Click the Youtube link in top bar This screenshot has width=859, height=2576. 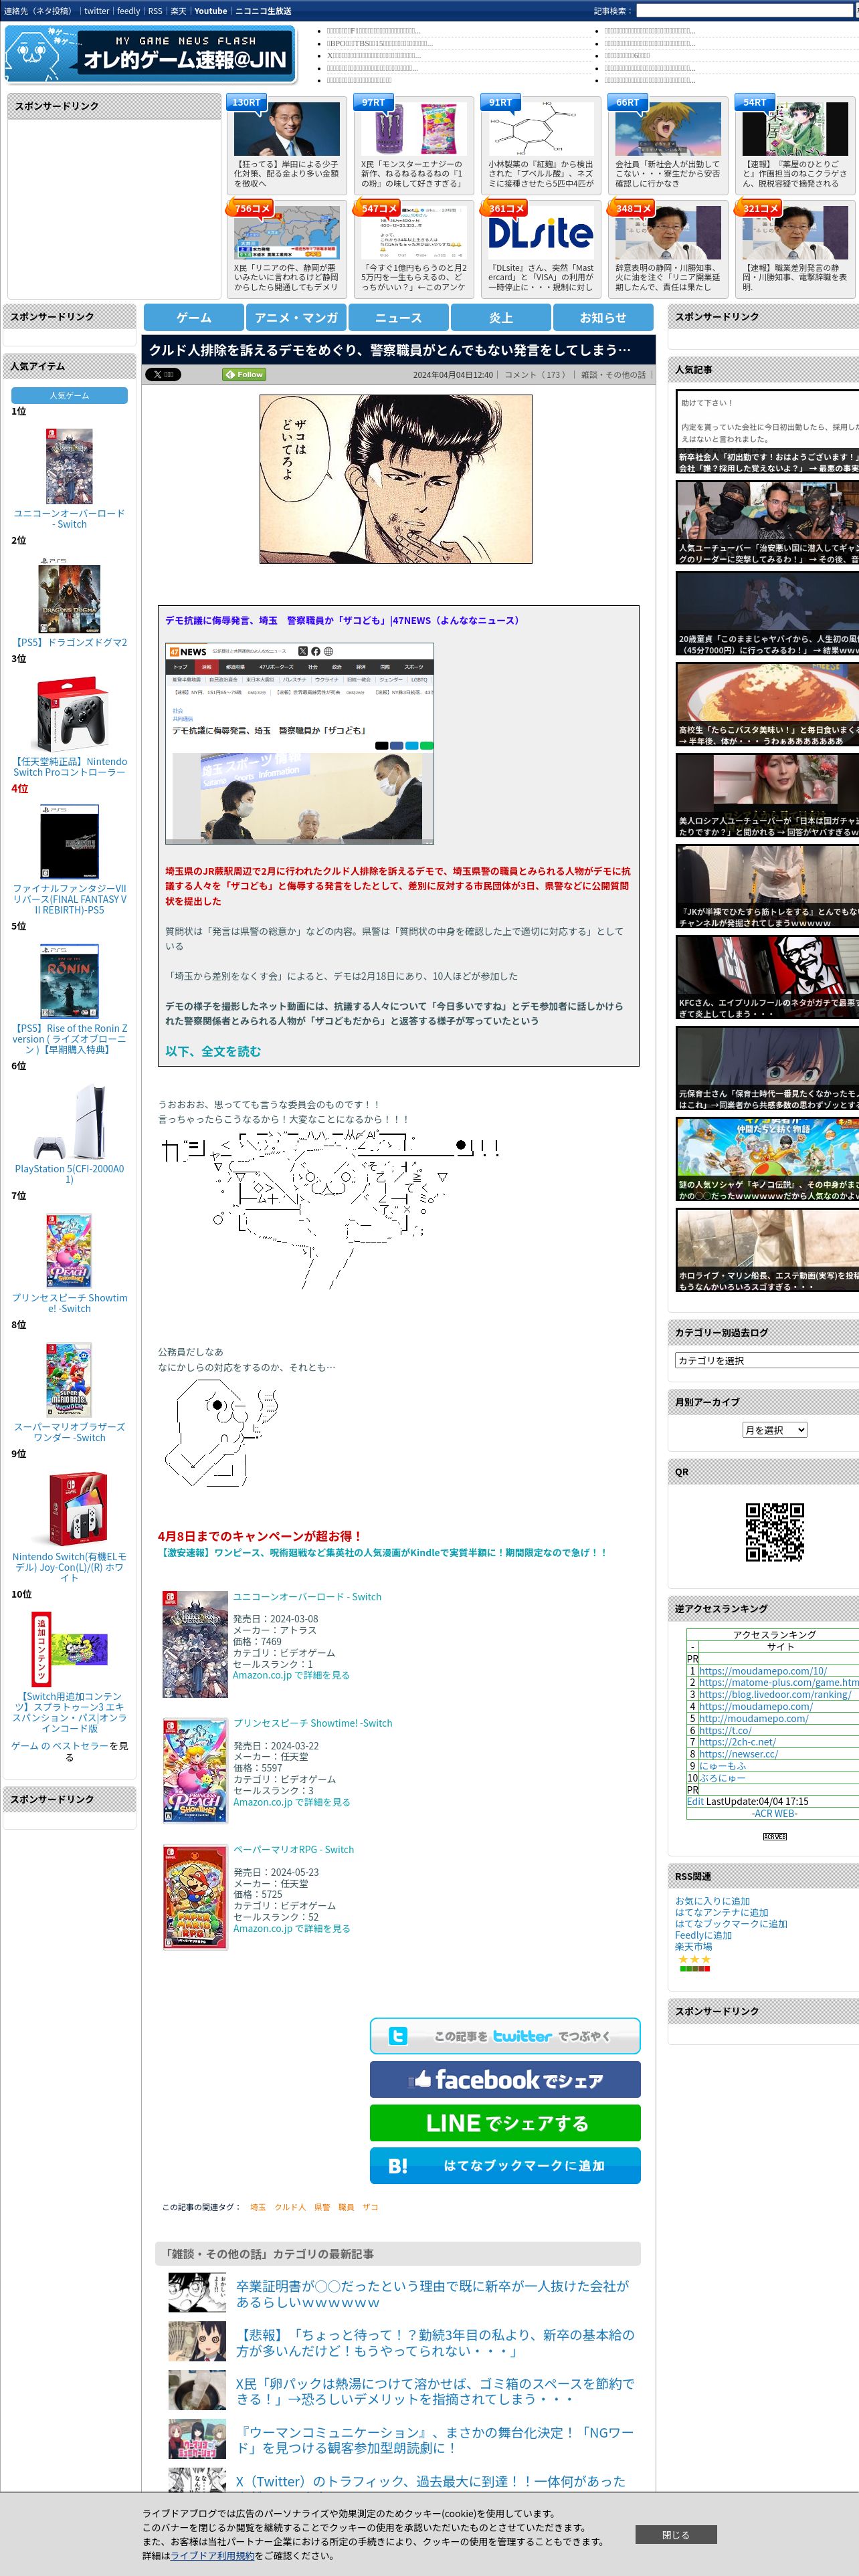(210, 11)
